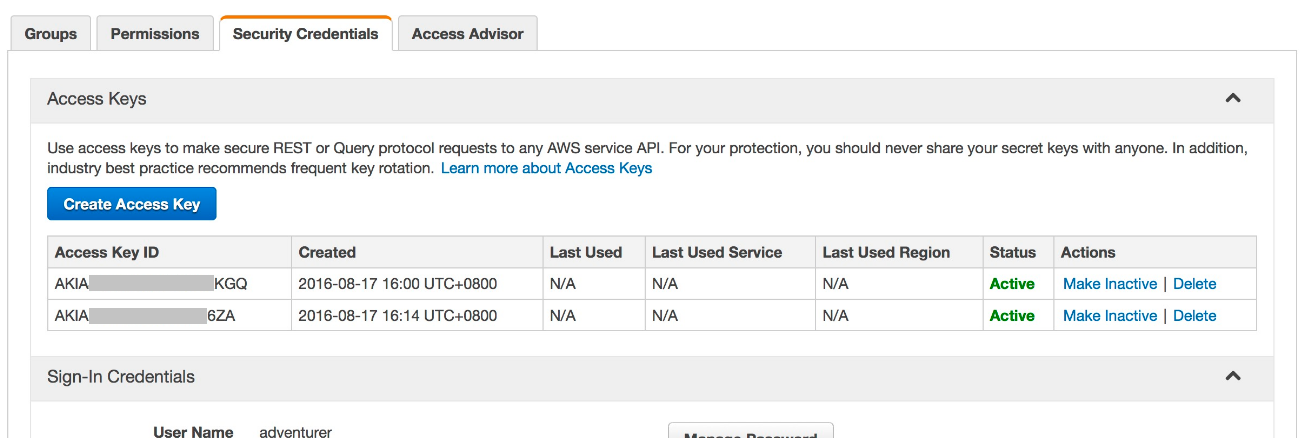Make the 6ZA access key inactive
The width and height of the screenshot is (1305, 438).
pos(1109,316)
